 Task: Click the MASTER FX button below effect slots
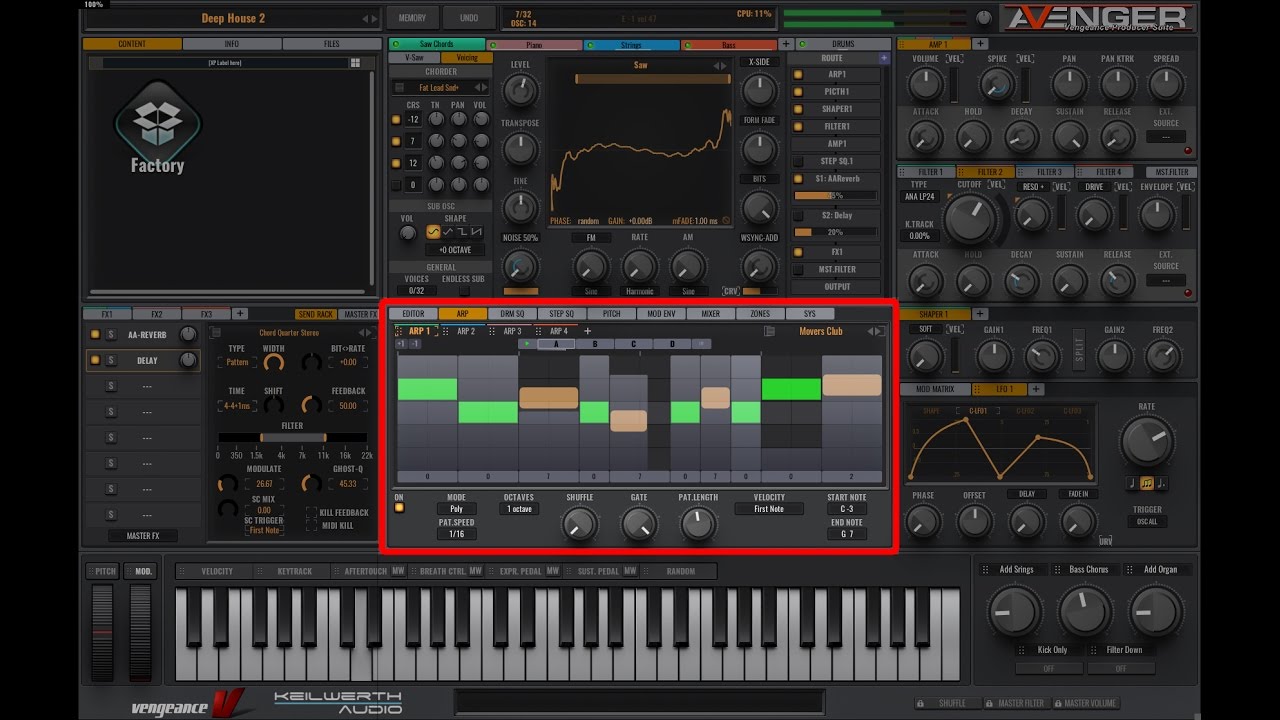[143, 536]
